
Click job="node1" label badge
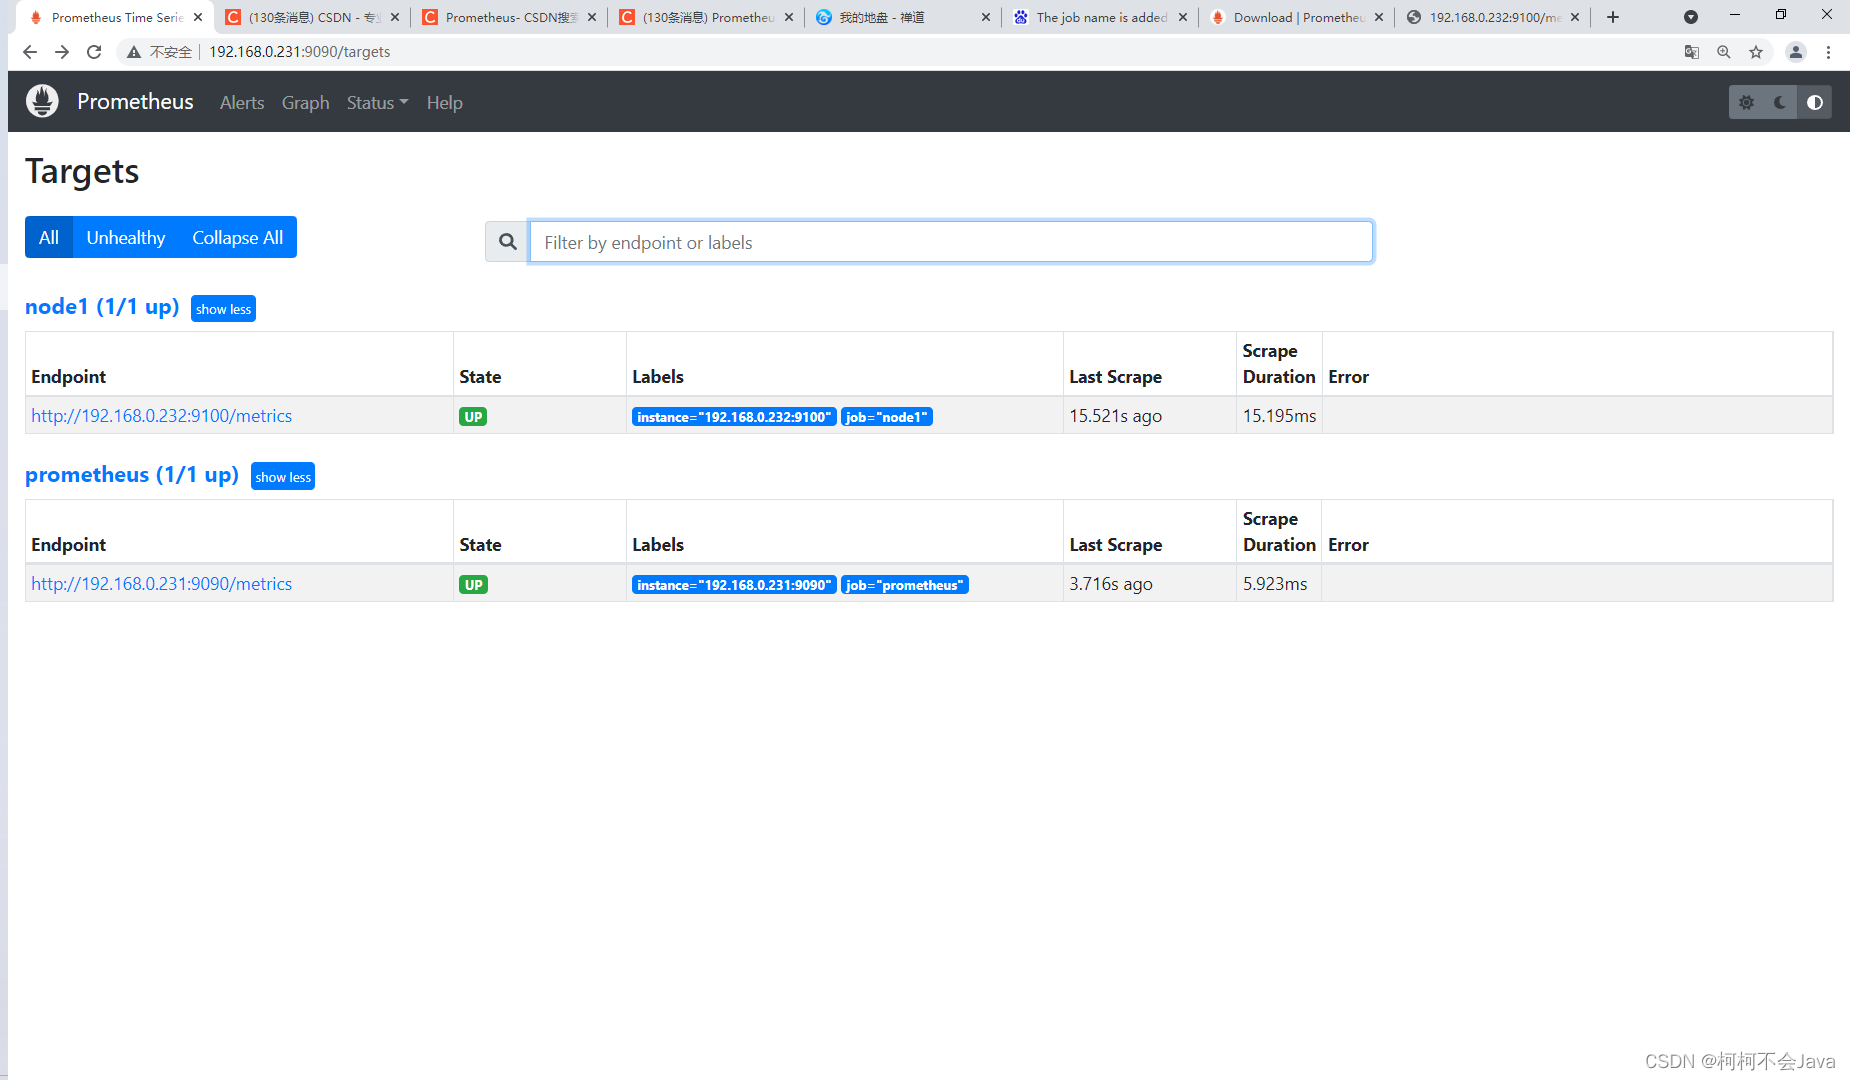point(886,417)
